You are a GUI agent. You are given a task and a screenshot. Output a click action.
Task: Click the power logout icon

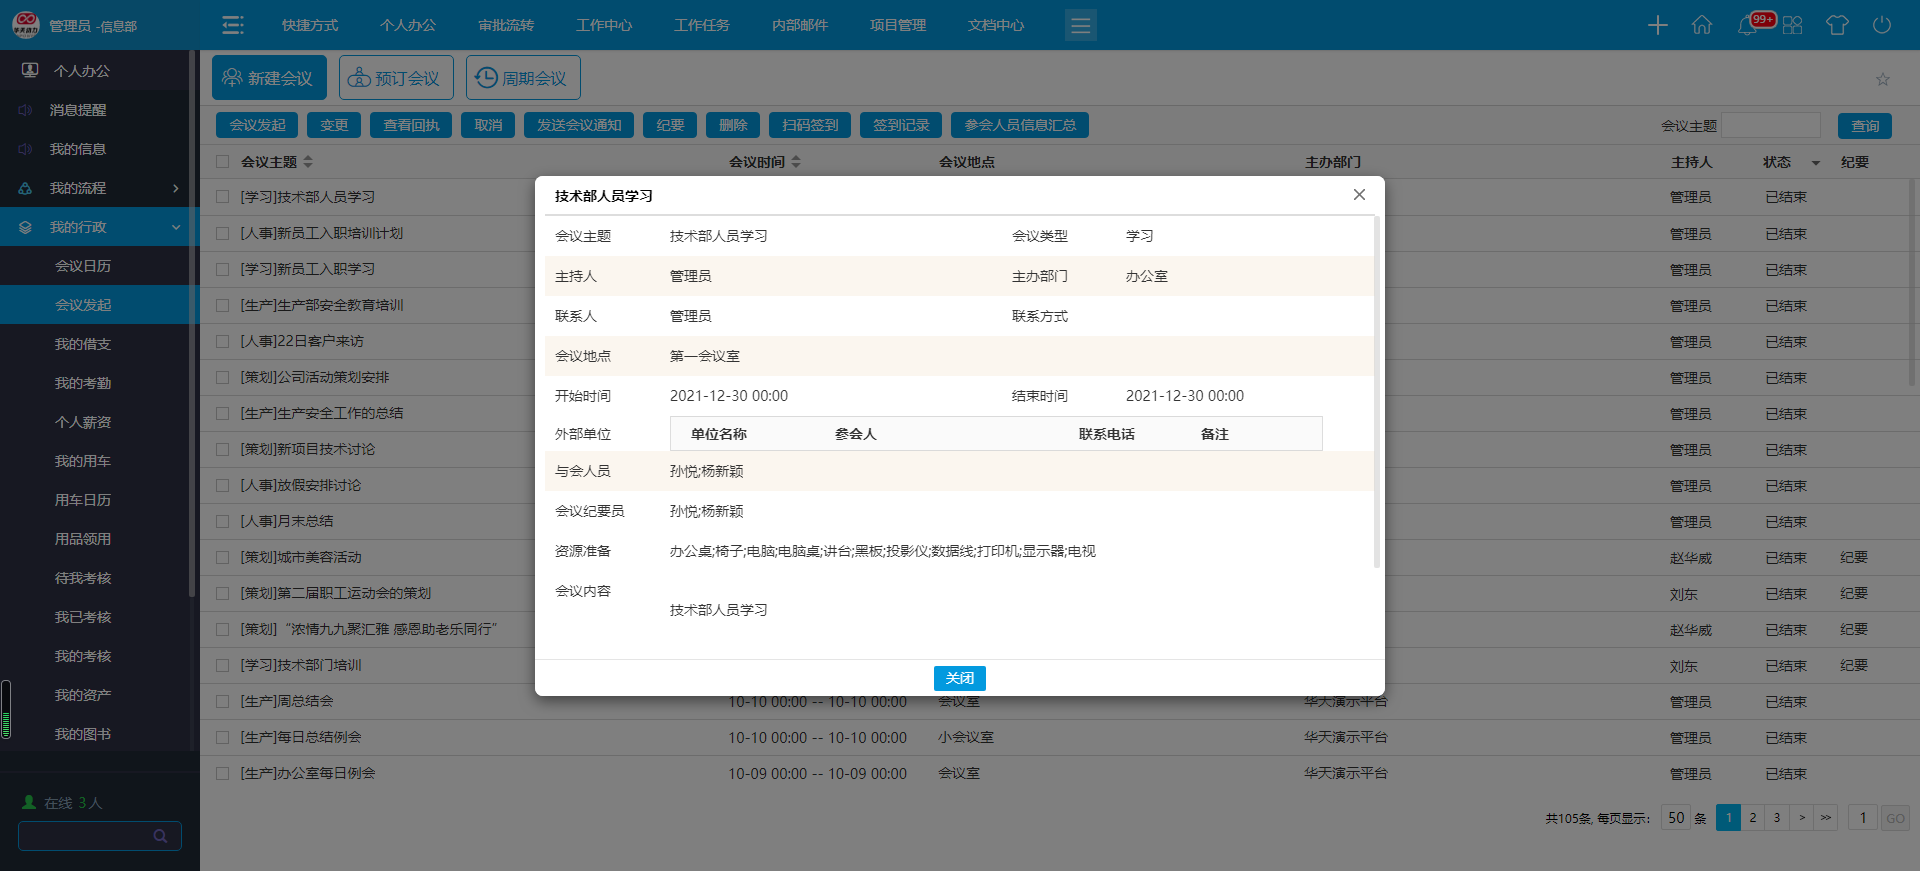[x=1881, y=25]
